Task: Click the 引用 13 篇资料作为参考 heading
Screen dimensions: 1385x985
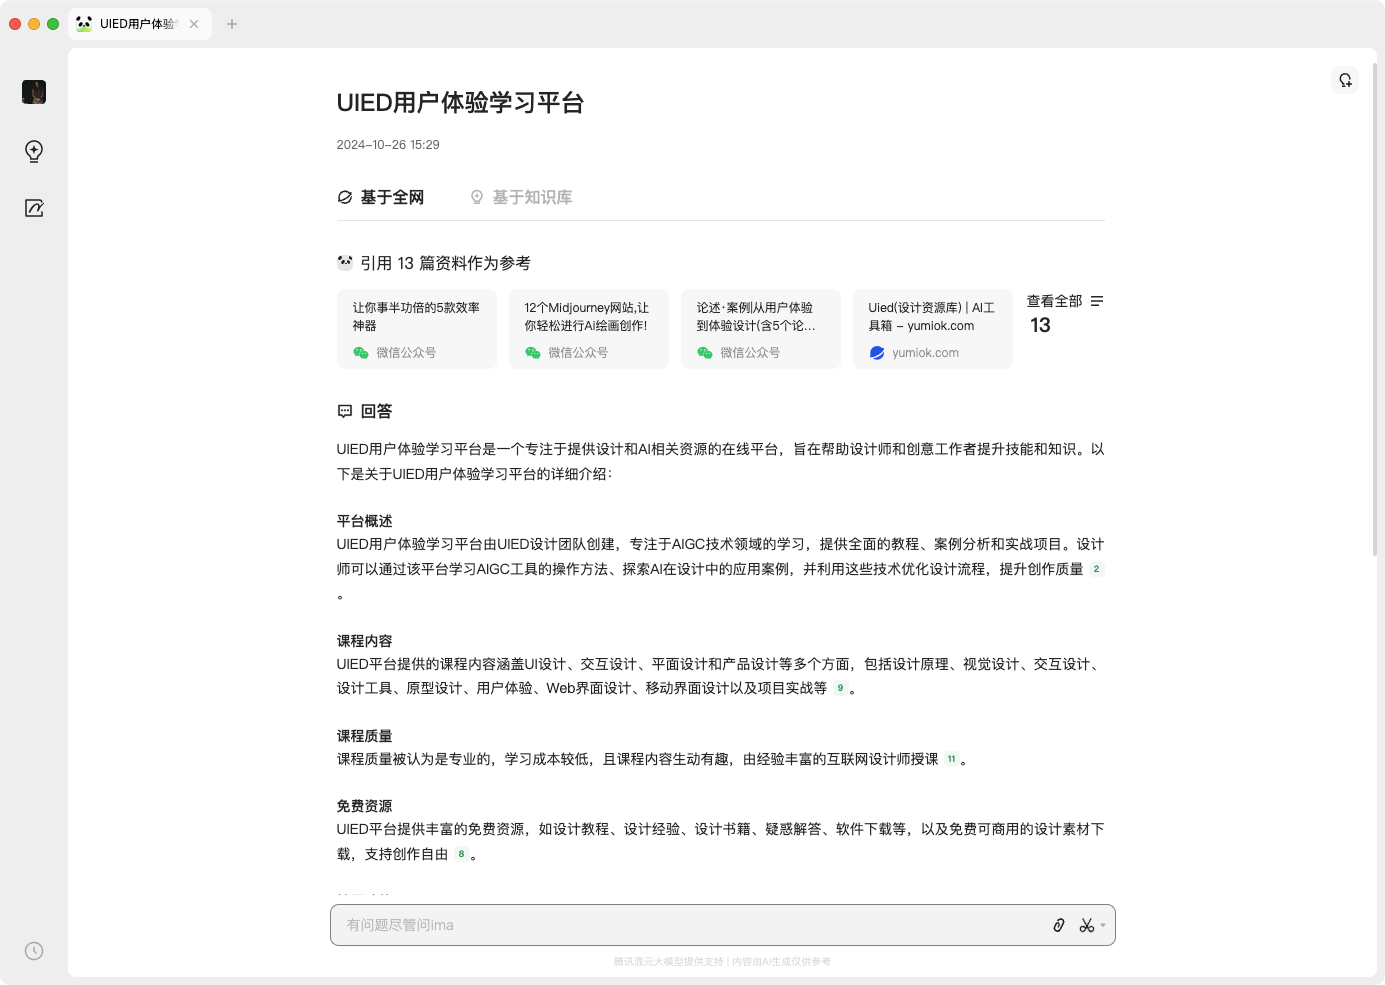Action: [446, 263]
